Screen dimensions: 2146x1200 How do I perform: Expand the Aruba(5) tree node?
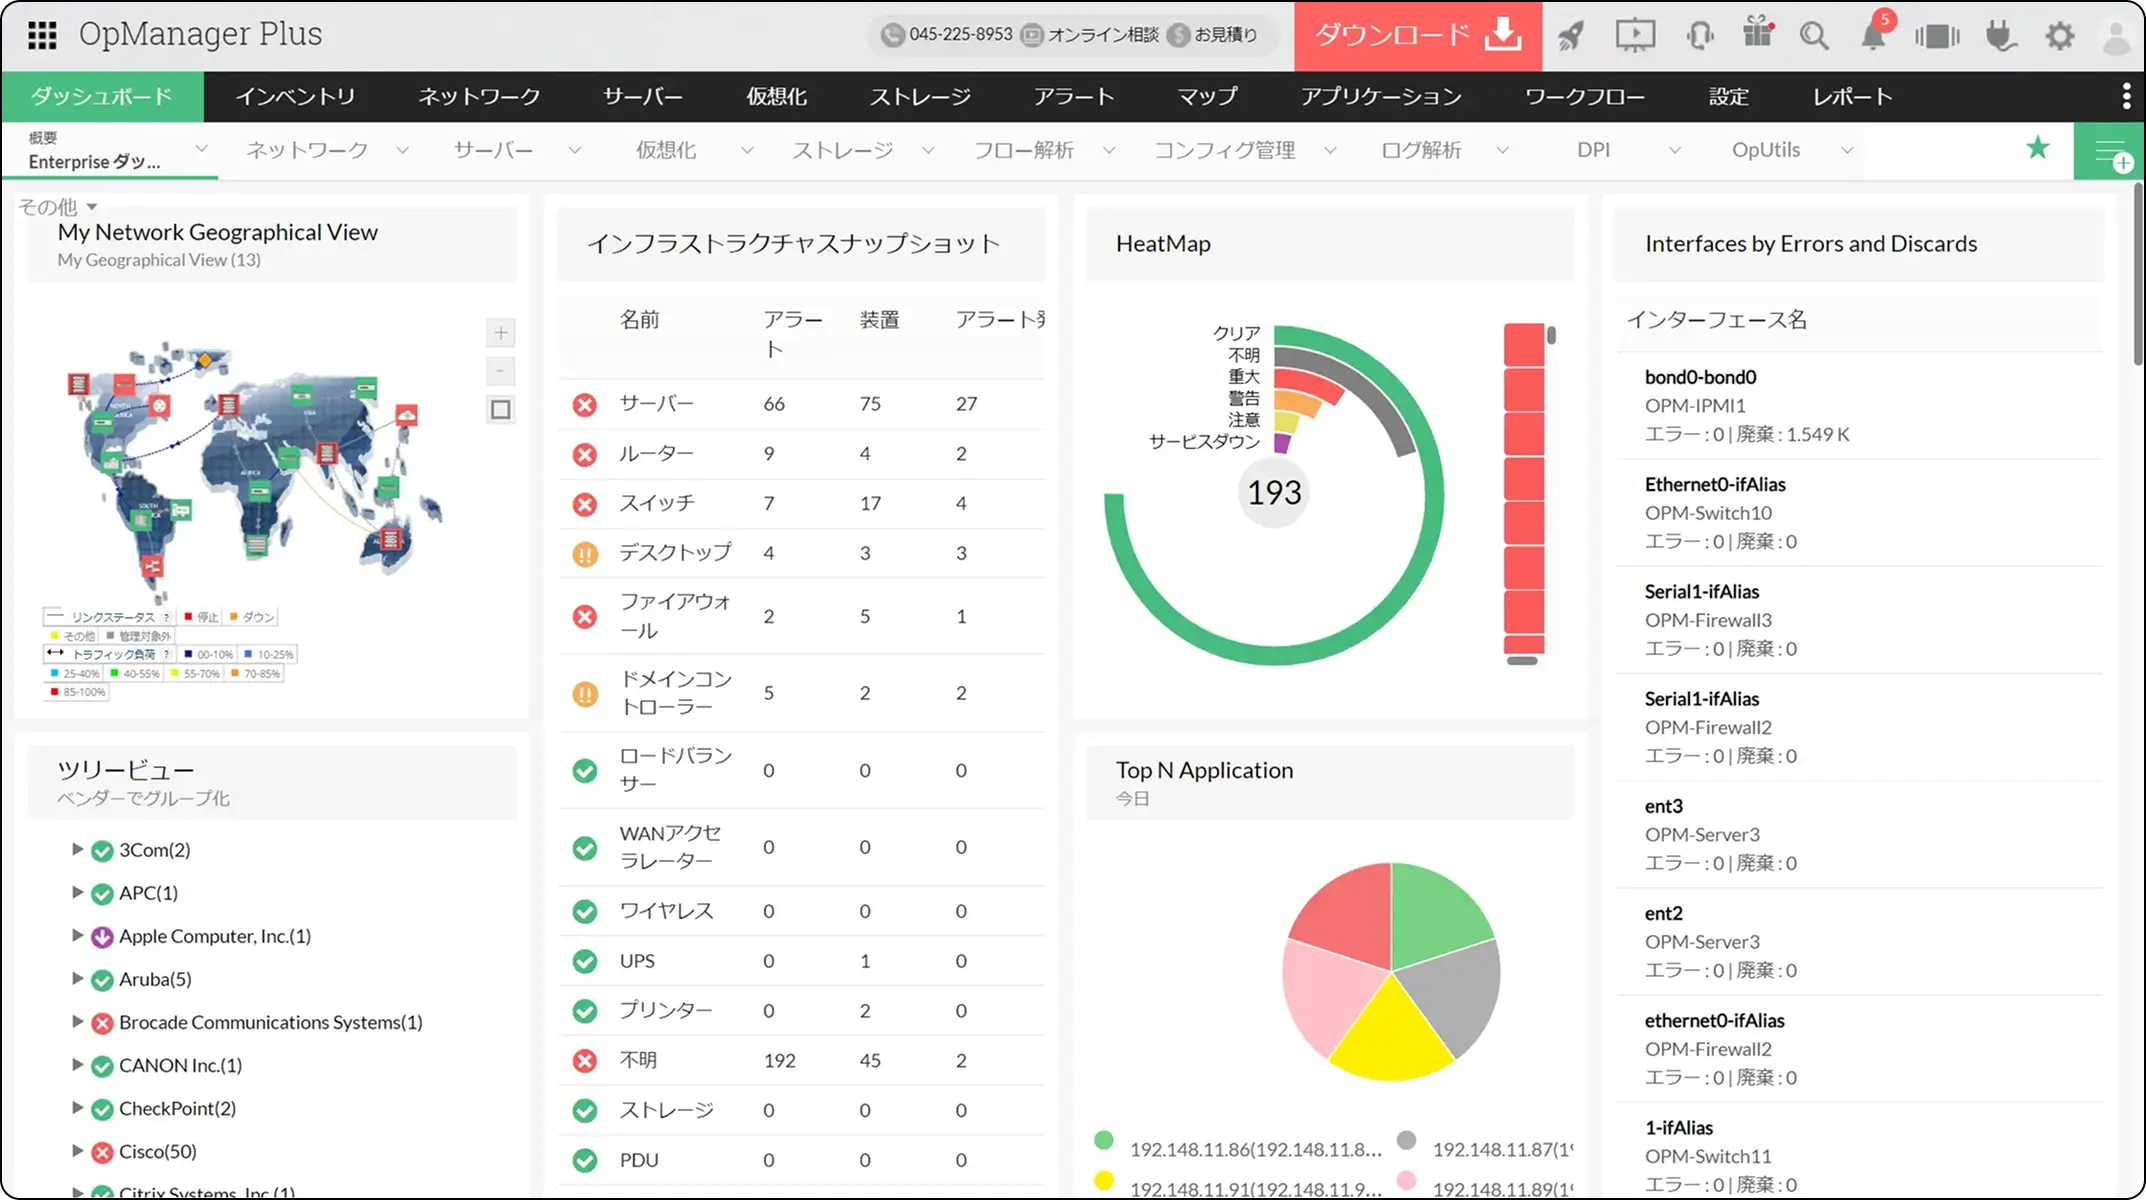[77, 978]
